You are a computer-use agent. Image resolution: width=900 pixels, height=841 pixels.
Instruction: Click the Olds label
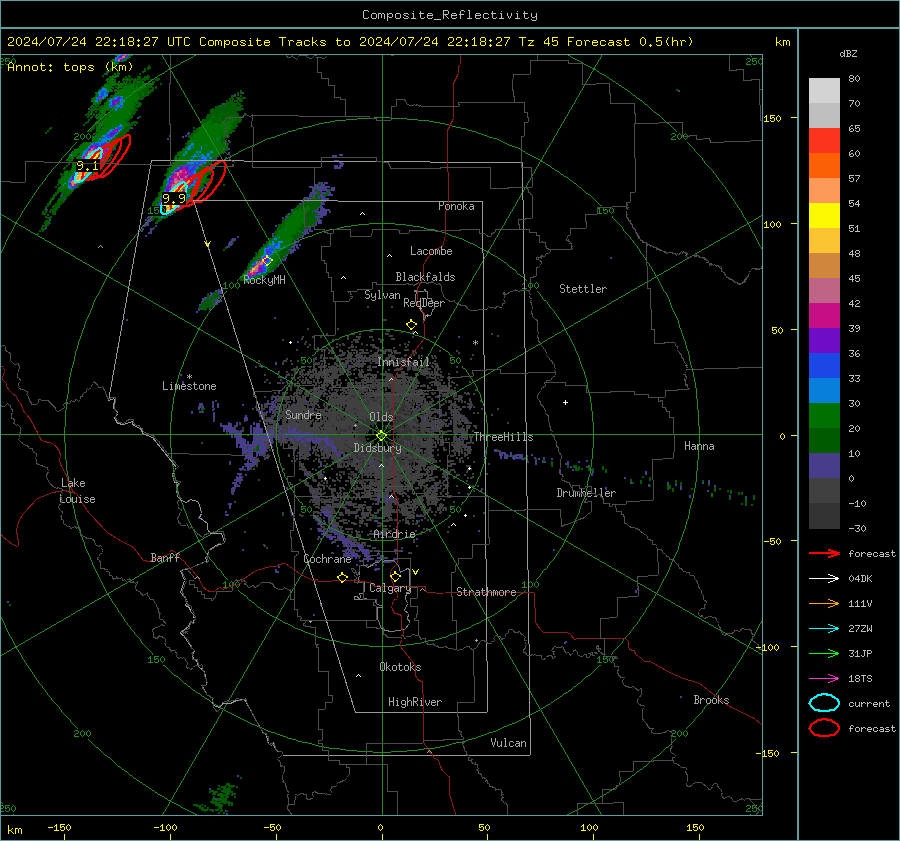381,417
